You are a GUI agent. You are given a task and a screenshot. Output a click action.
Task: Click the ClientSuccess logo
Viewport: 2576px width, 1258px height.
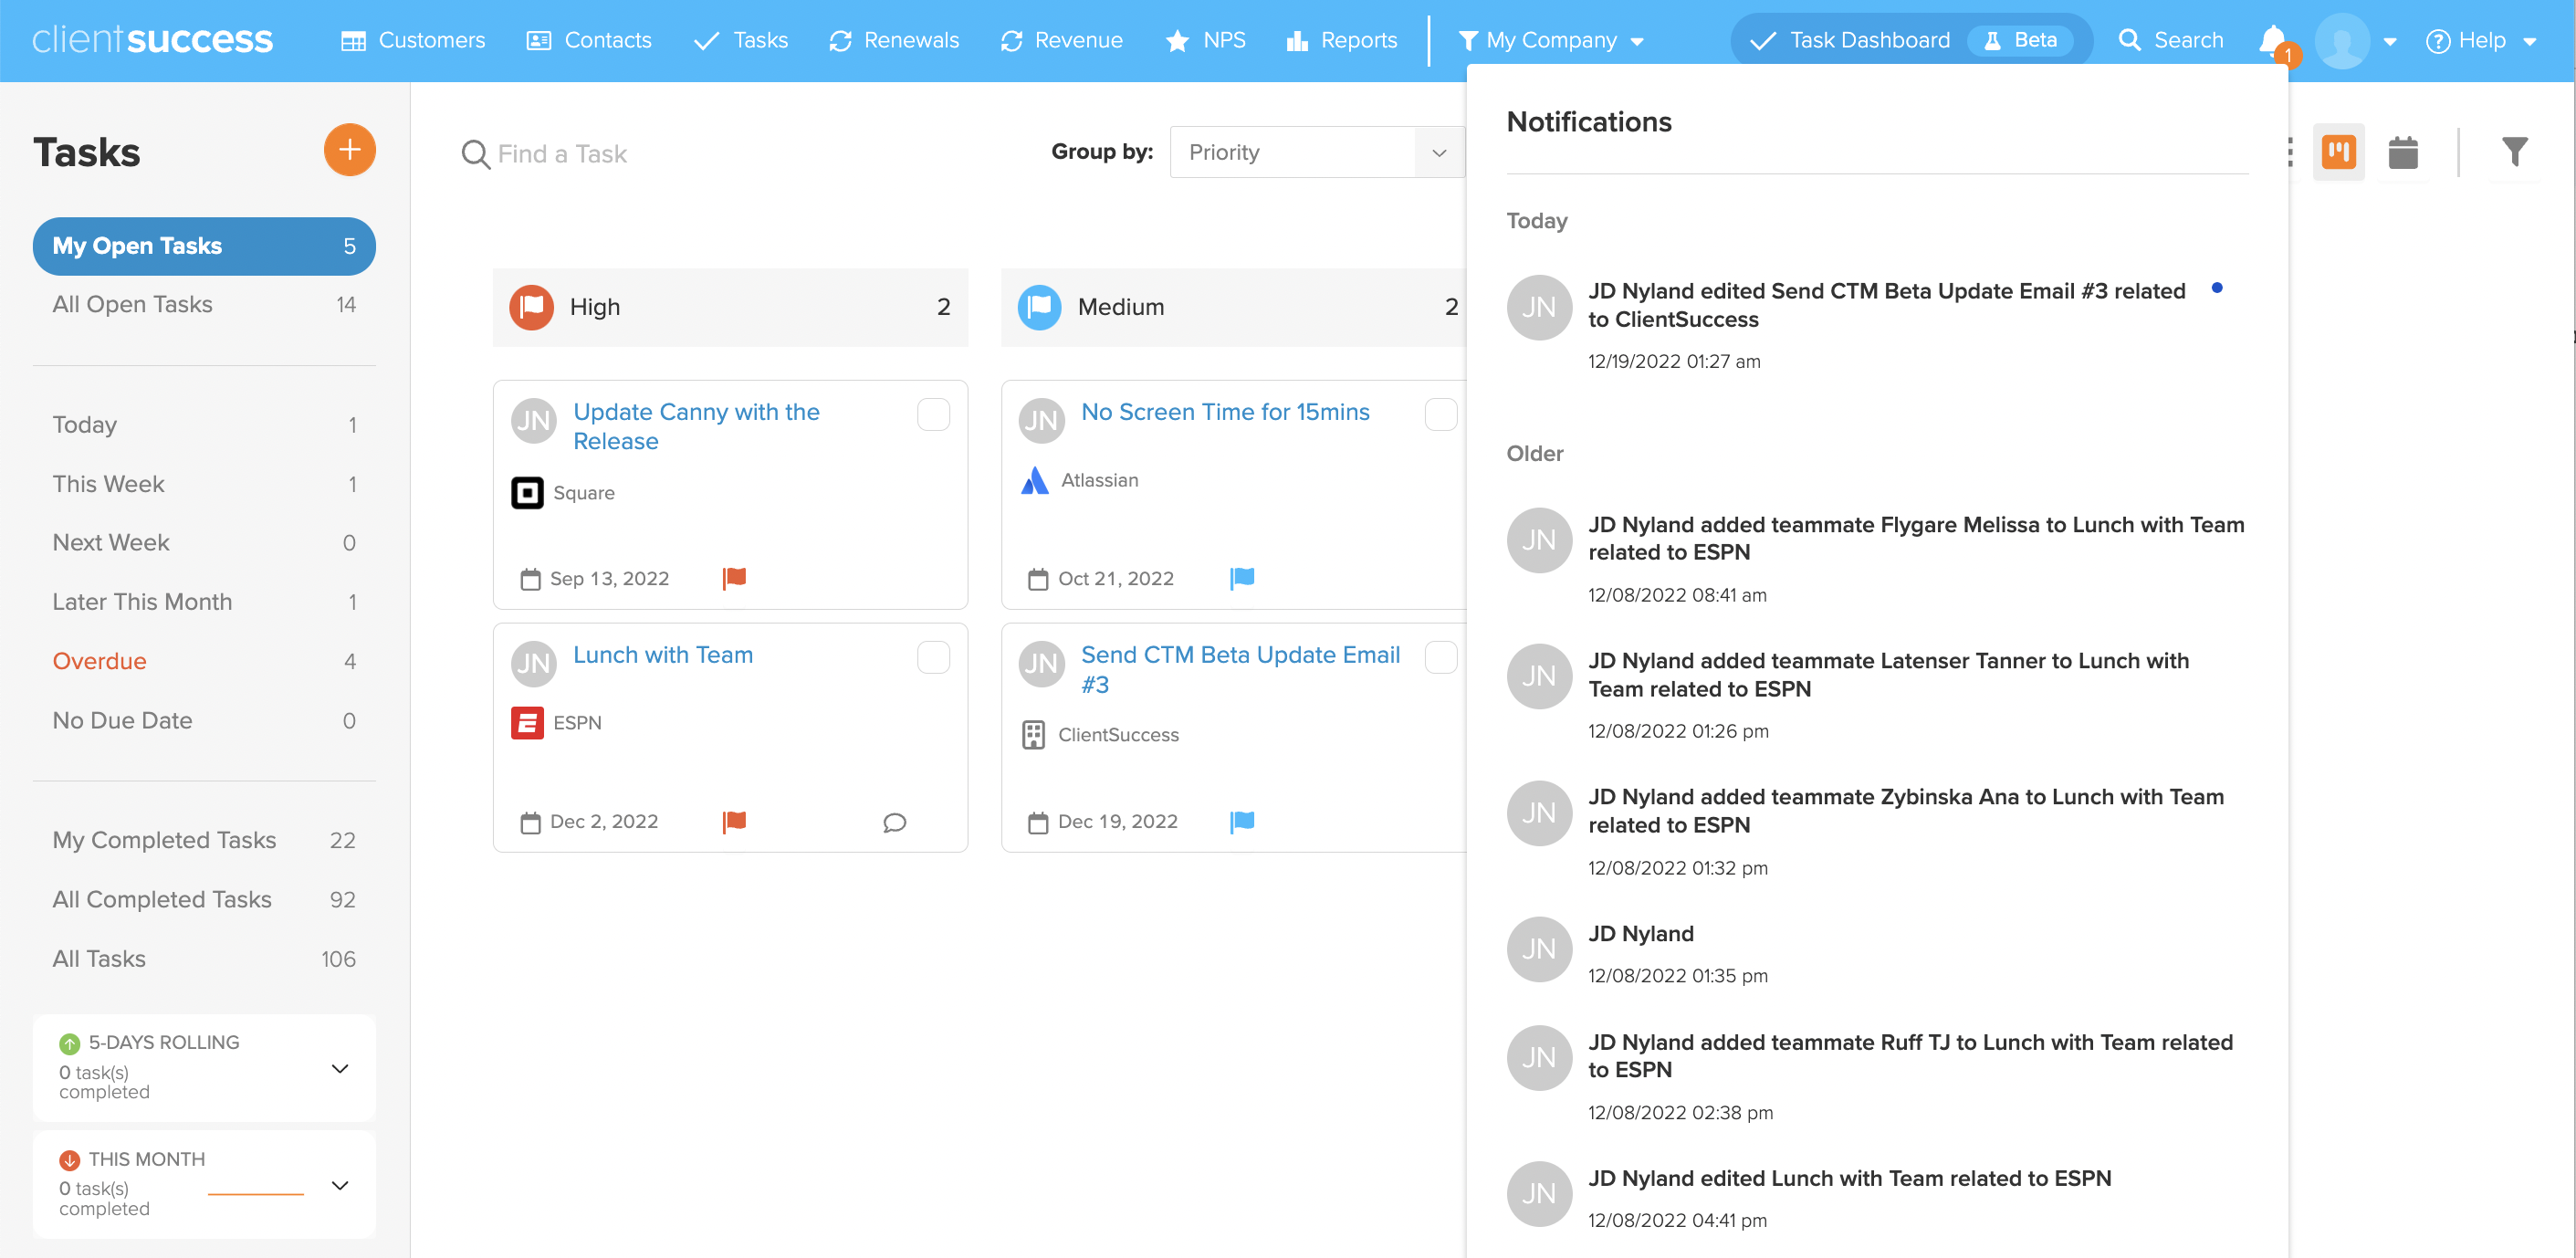(152, 40)
